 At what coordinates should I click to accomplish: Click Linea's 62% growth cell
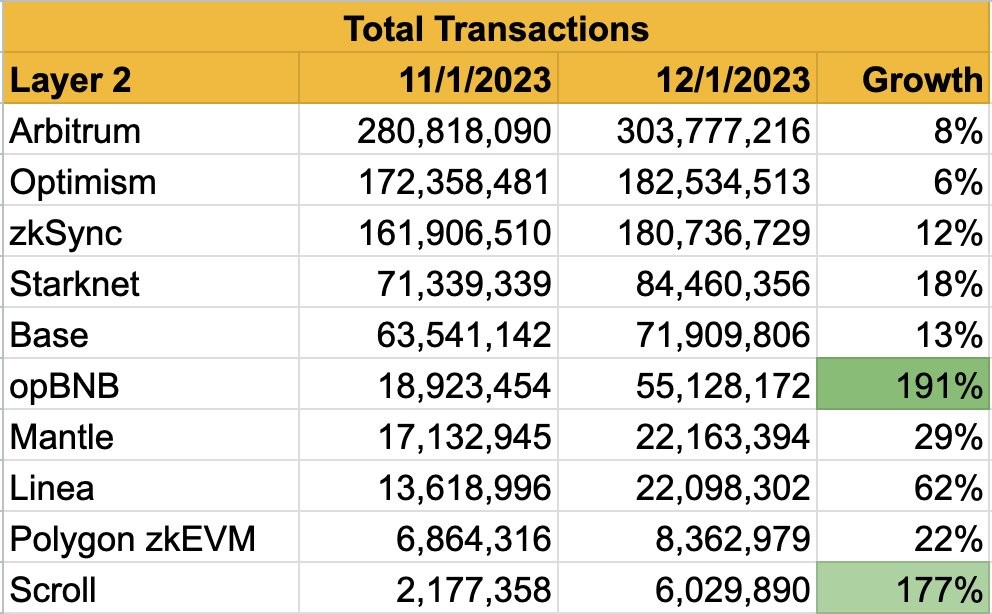pyautogui.click(x=901, y=488)
